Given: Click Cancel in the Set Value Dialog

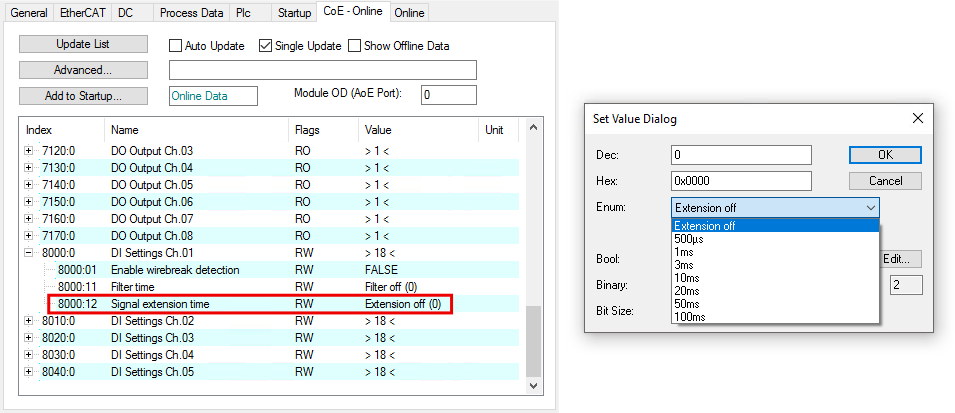Looking at the screenshot, I should (886, 181).
